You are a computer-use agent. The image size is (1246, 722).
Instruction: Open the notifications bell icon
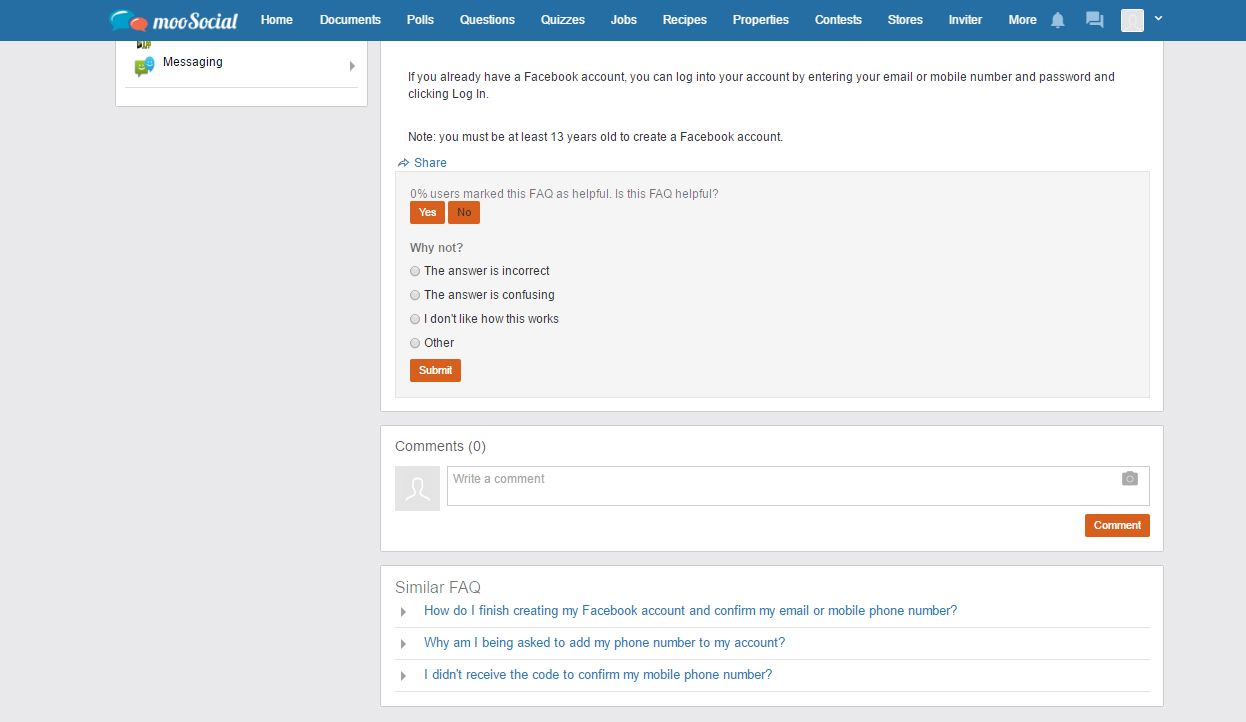click(x=1058, y=20)
